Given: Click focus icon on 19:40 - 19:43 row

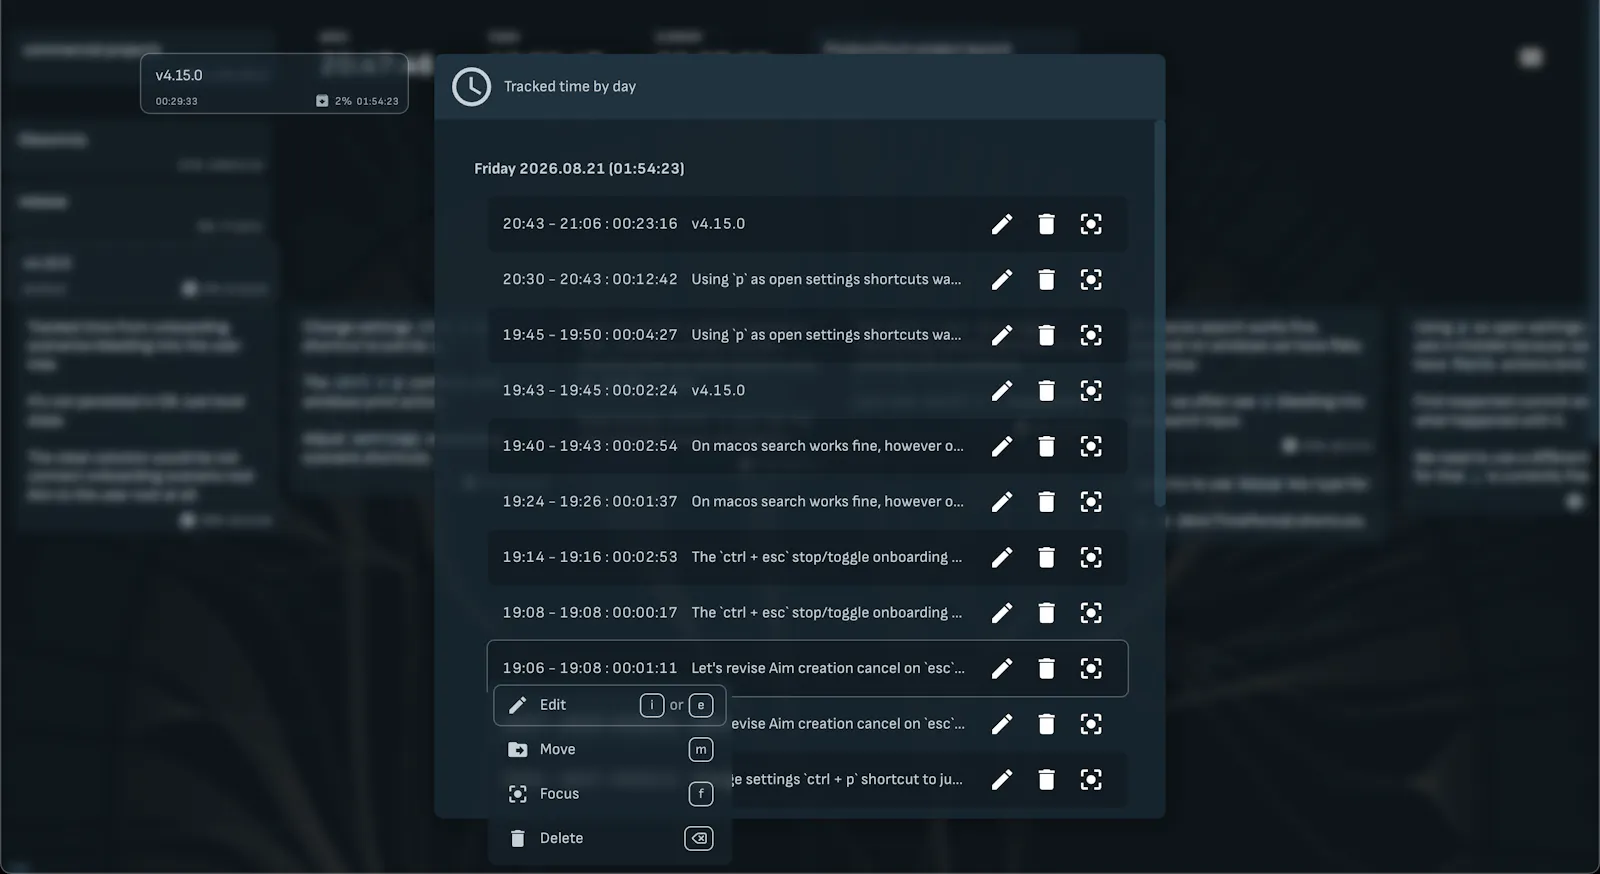Looking at the screenshot, I should tap(1091, 446).
